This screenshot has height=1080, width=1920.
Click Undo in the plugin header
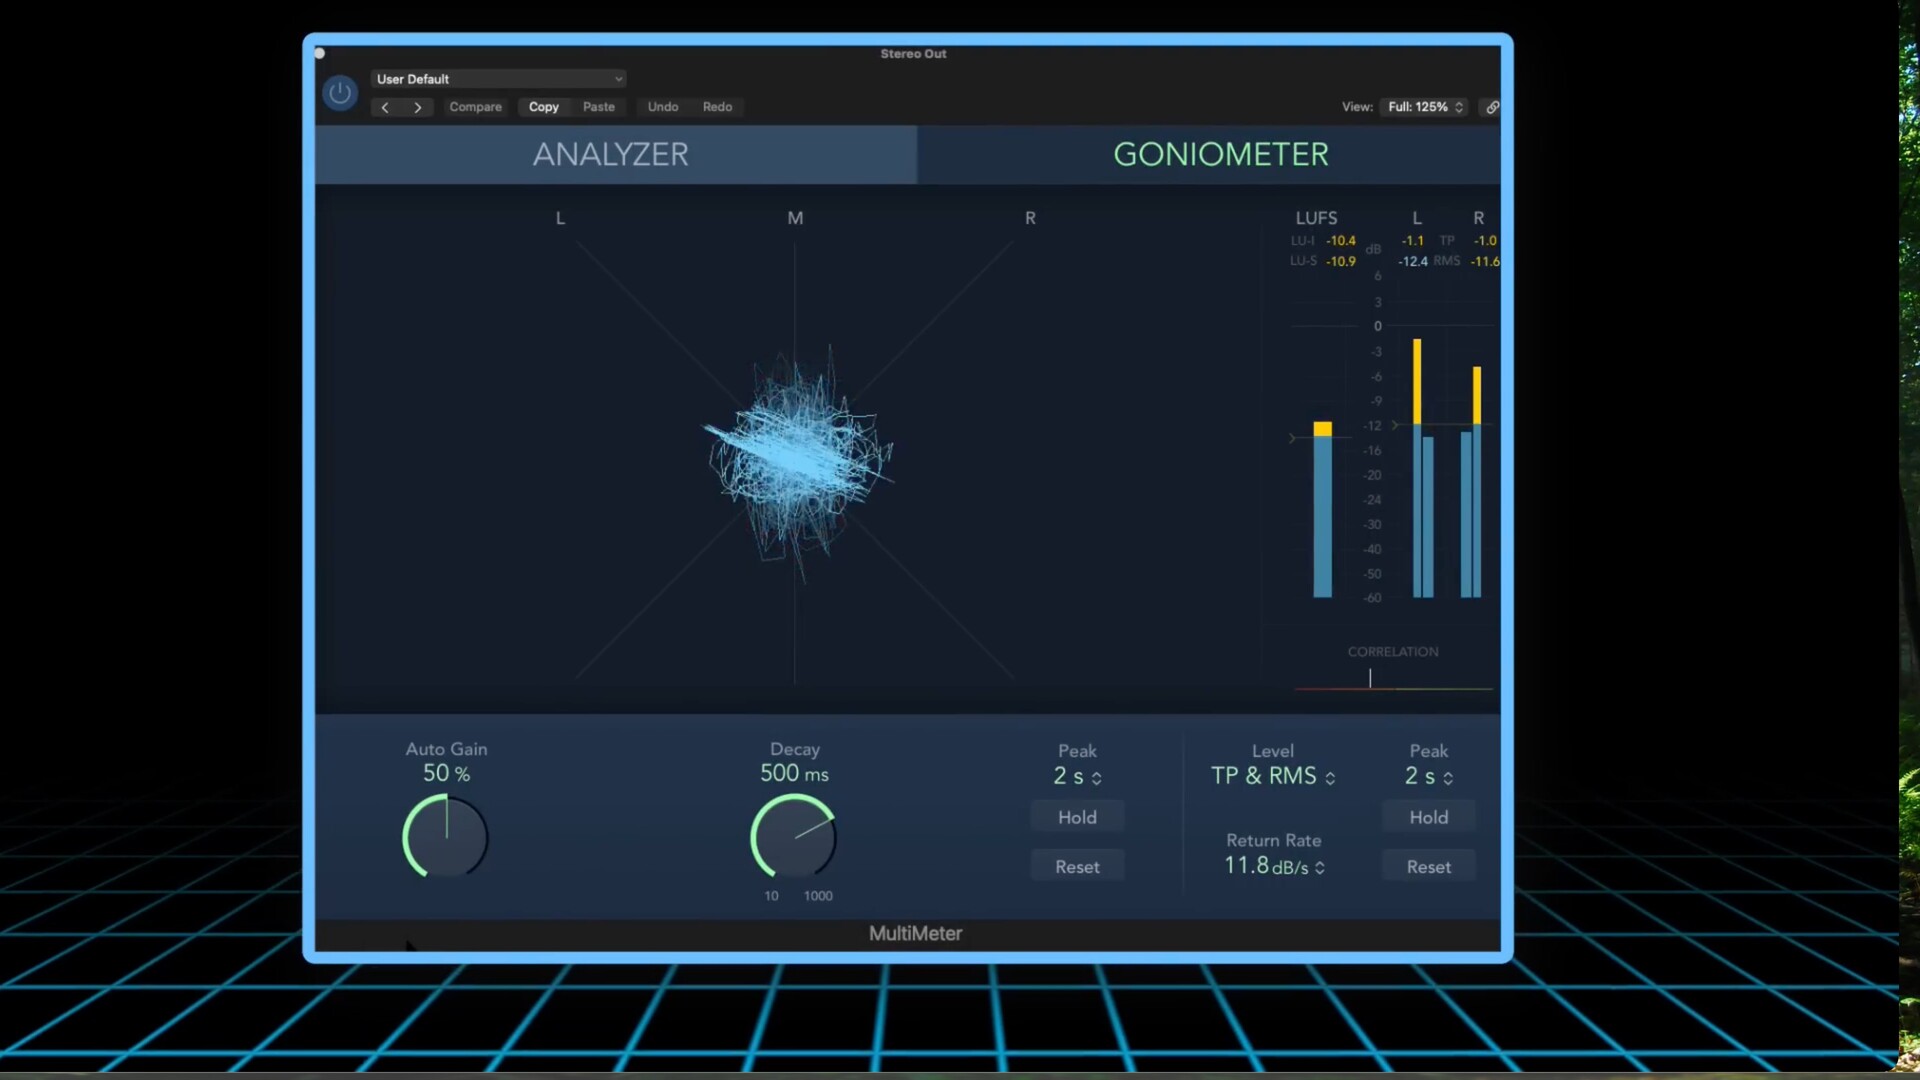pyautogui.click(x=662, y=107)
